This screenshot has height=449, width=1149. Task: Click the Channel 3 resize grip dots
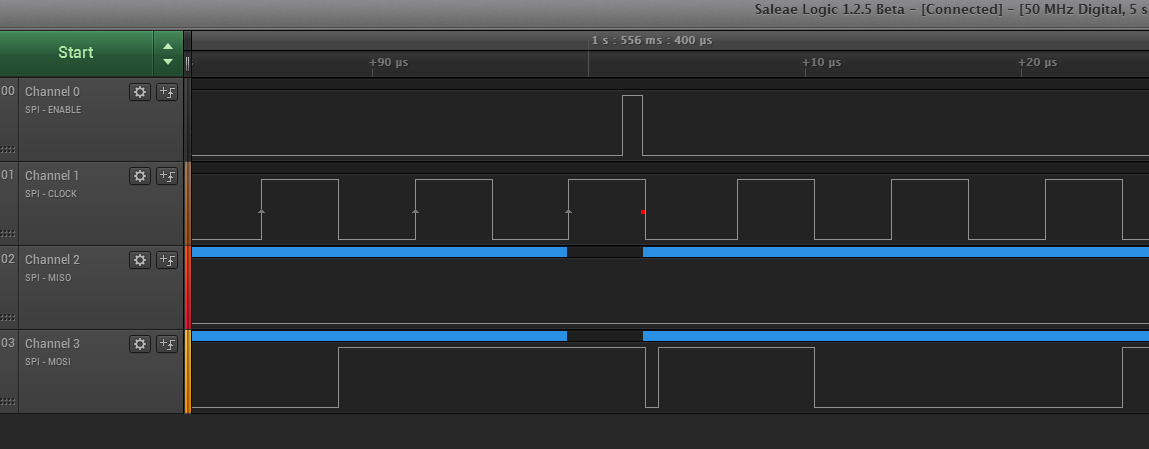9,402
